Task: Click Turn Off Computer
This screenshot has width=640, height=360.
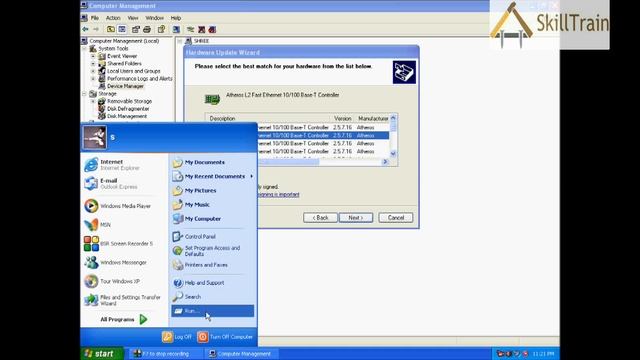Action: (x=225, y=337)
